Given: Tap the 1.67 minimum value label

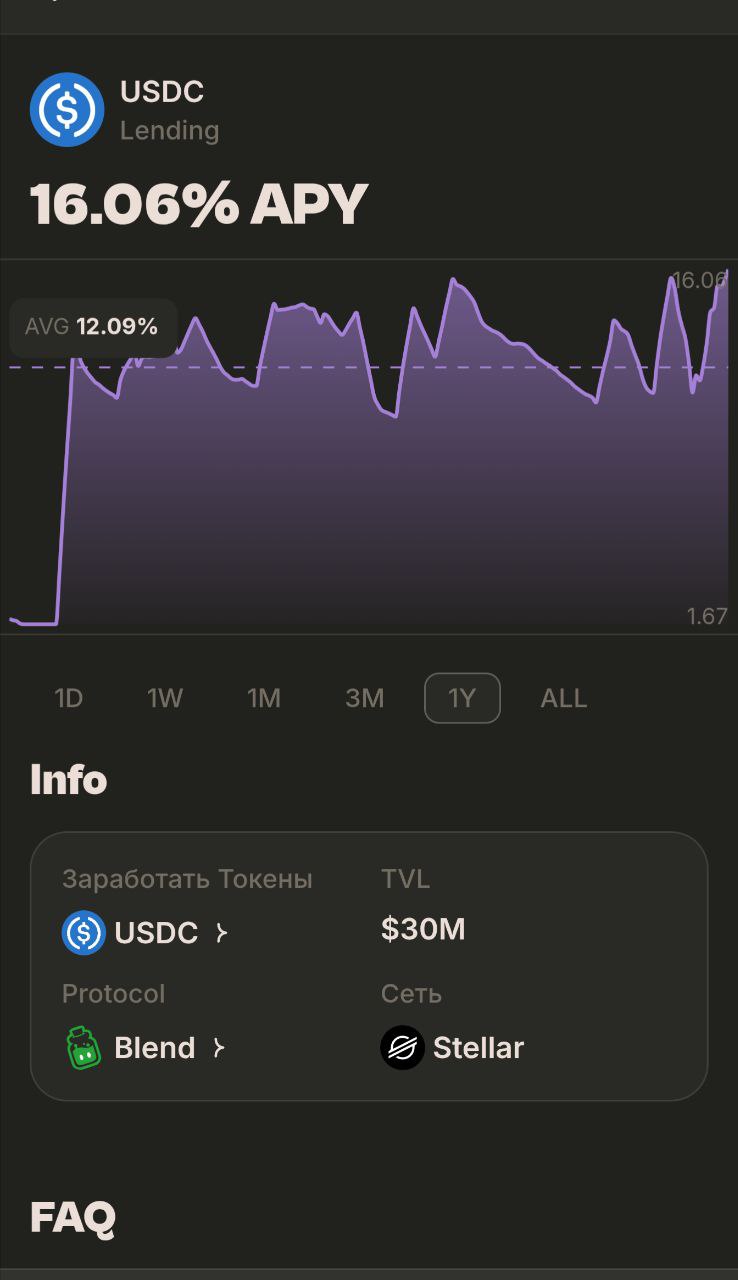Looking at the screenshot, I should [x=707, y=616].
